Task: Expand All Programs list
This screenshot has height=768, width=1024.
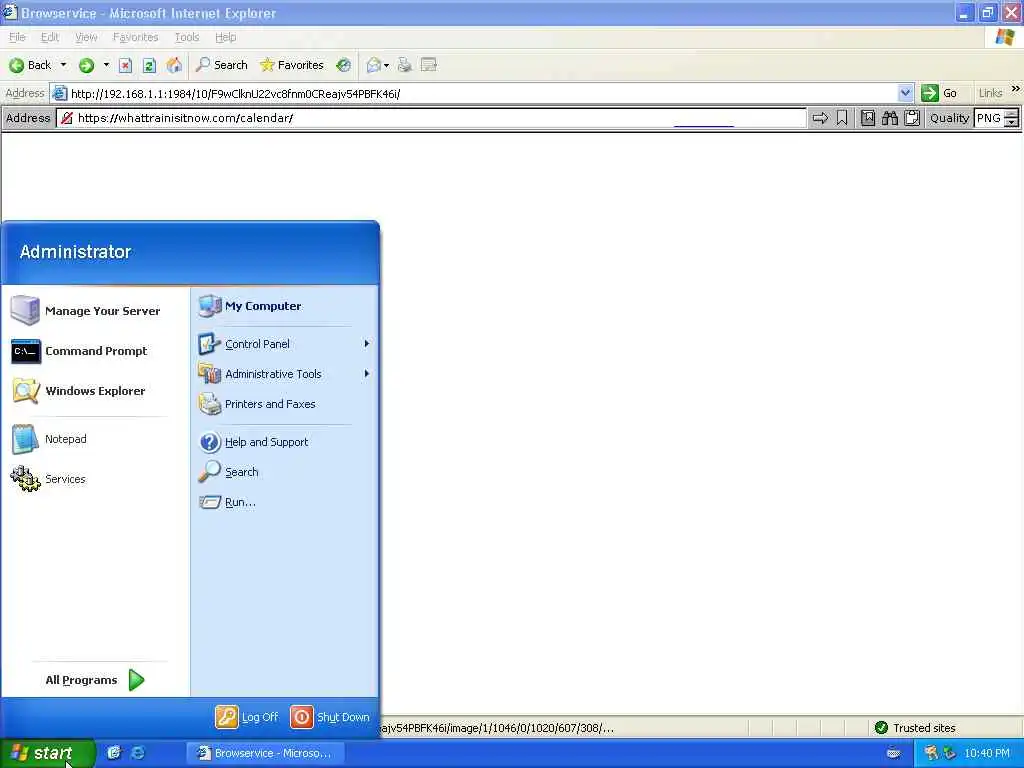Action: coord(95,680)
